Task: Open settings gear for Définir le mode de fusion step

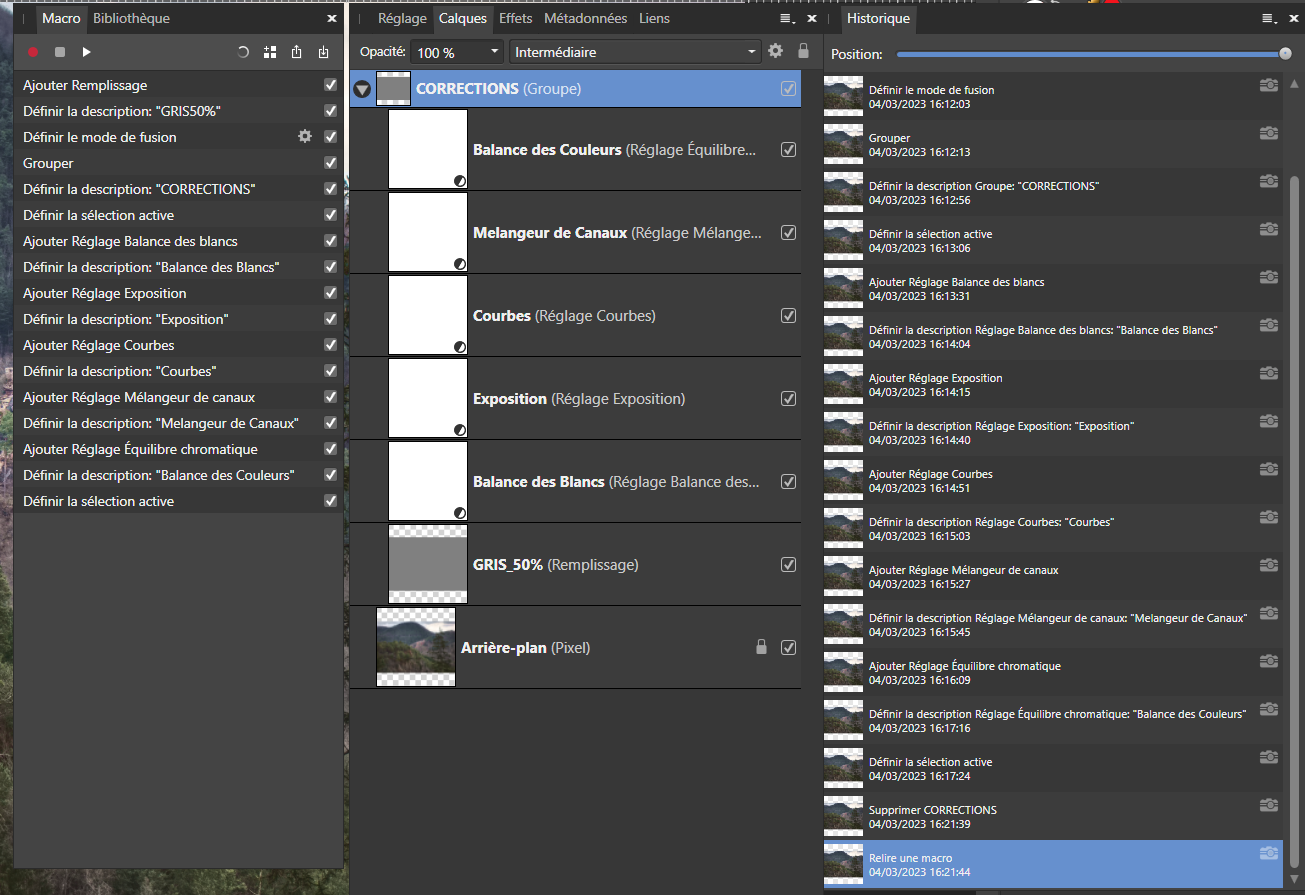Action: [x=305, y=137]
